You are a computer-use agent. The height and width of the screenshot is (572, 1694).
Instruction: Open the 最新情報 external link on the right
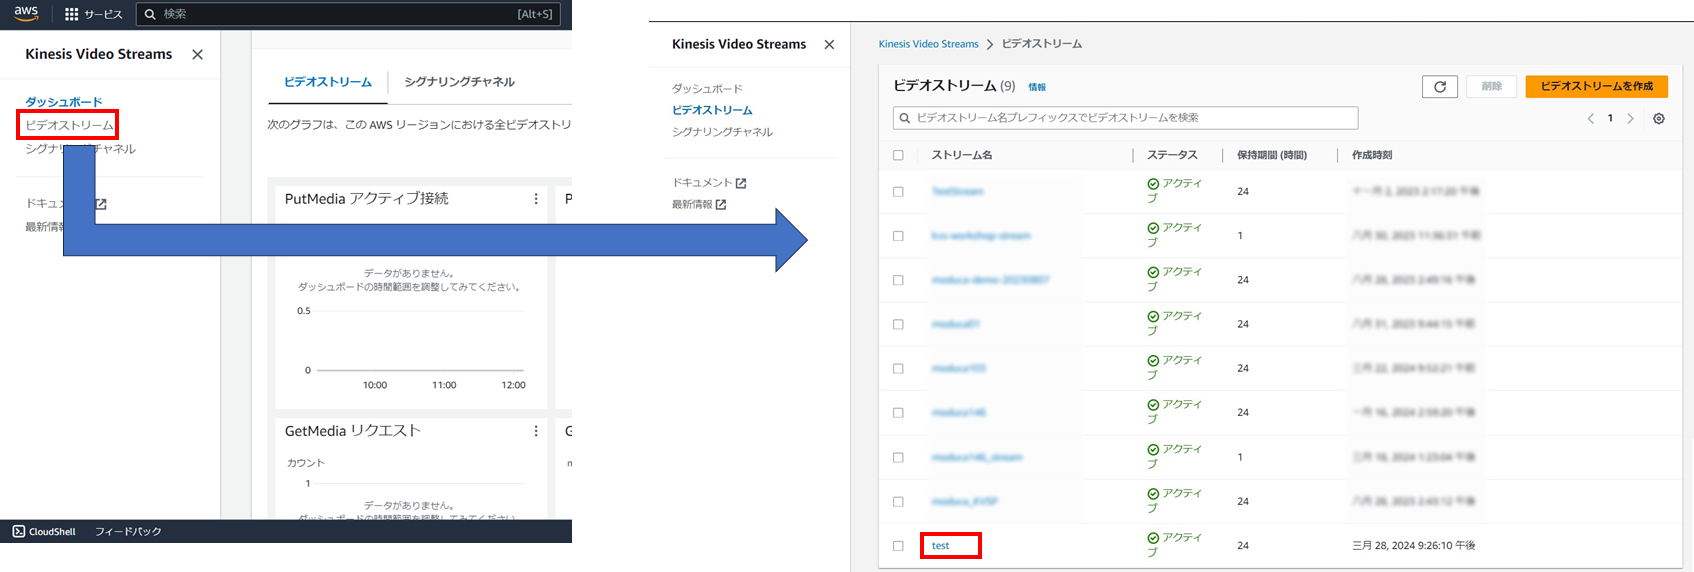point(699,204)
